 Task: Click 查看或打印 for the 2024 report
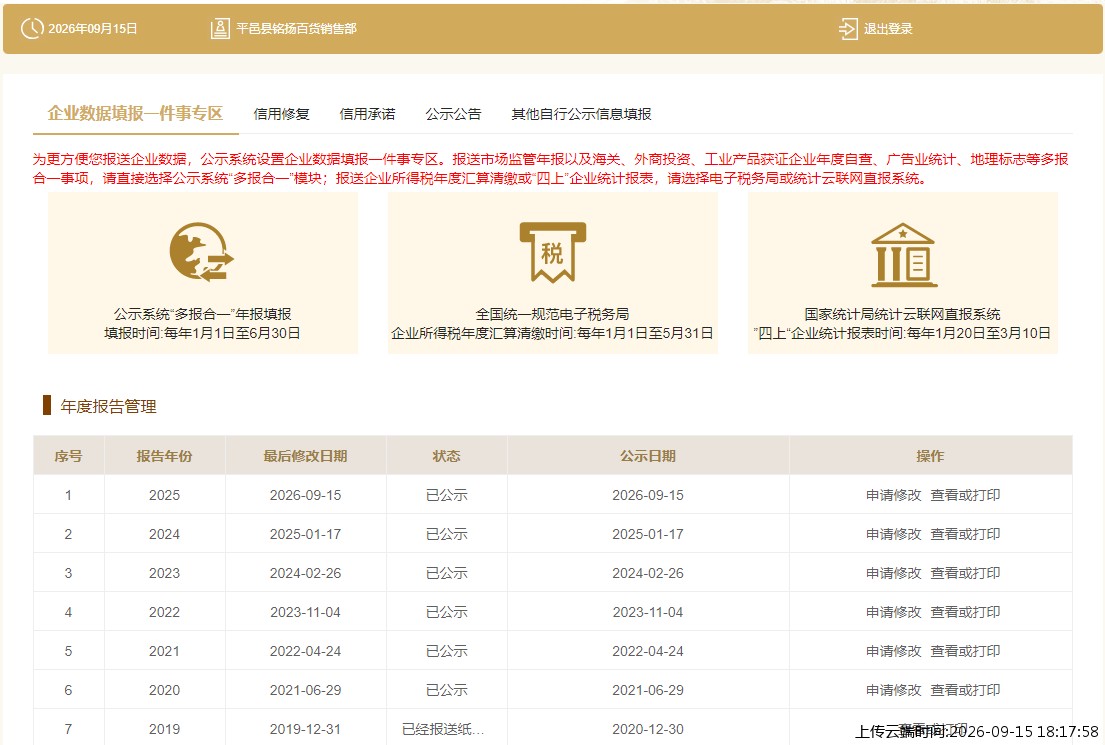click(965, 534)
